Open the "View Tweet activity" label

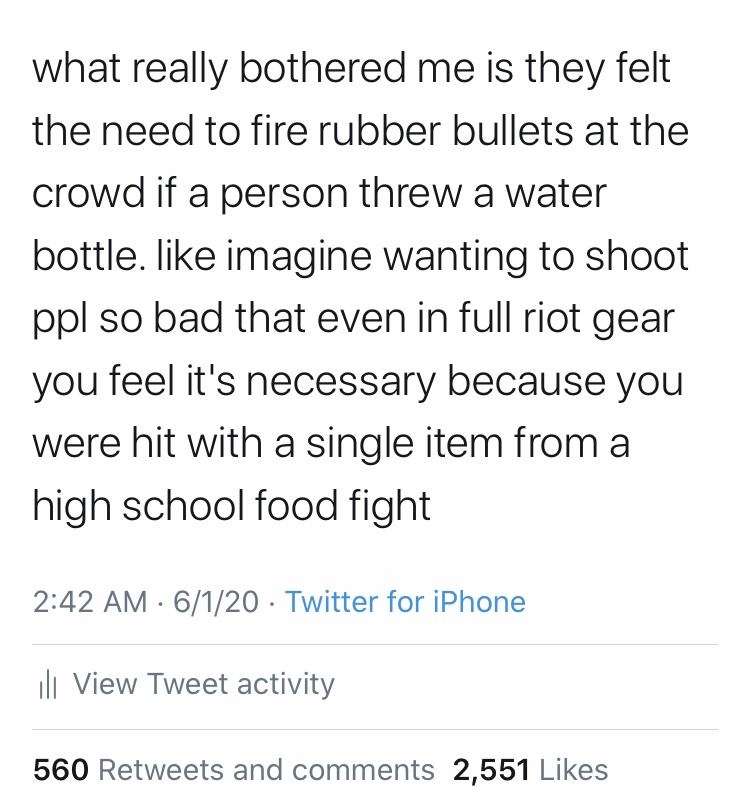[x=203, y=684]
